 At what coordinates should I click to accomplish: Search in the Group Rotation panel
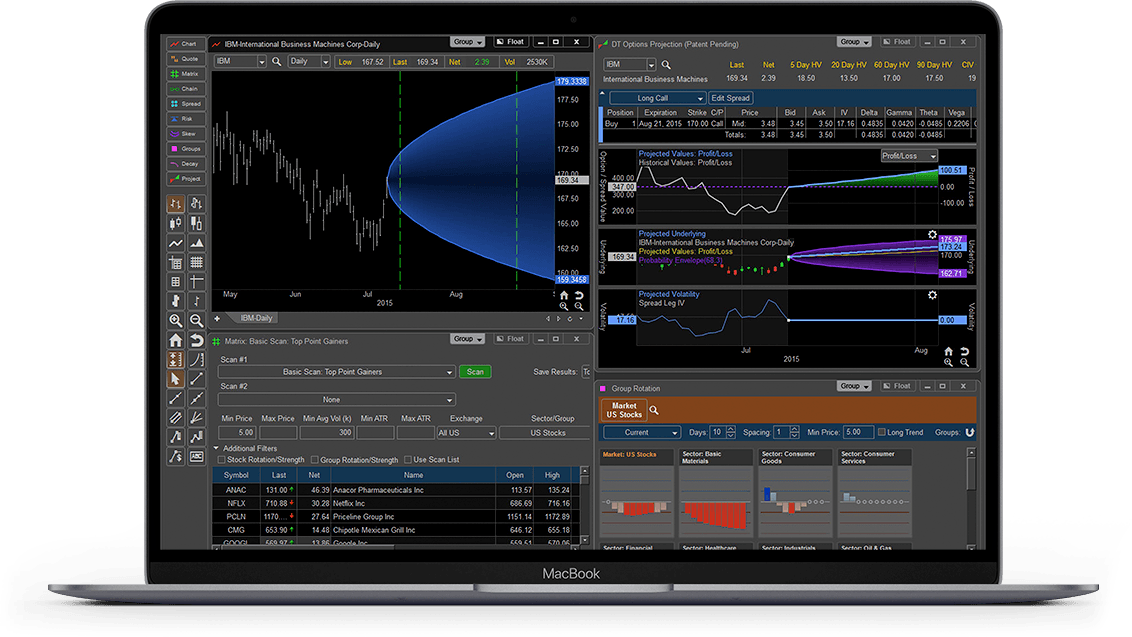[x=654, y=410]
